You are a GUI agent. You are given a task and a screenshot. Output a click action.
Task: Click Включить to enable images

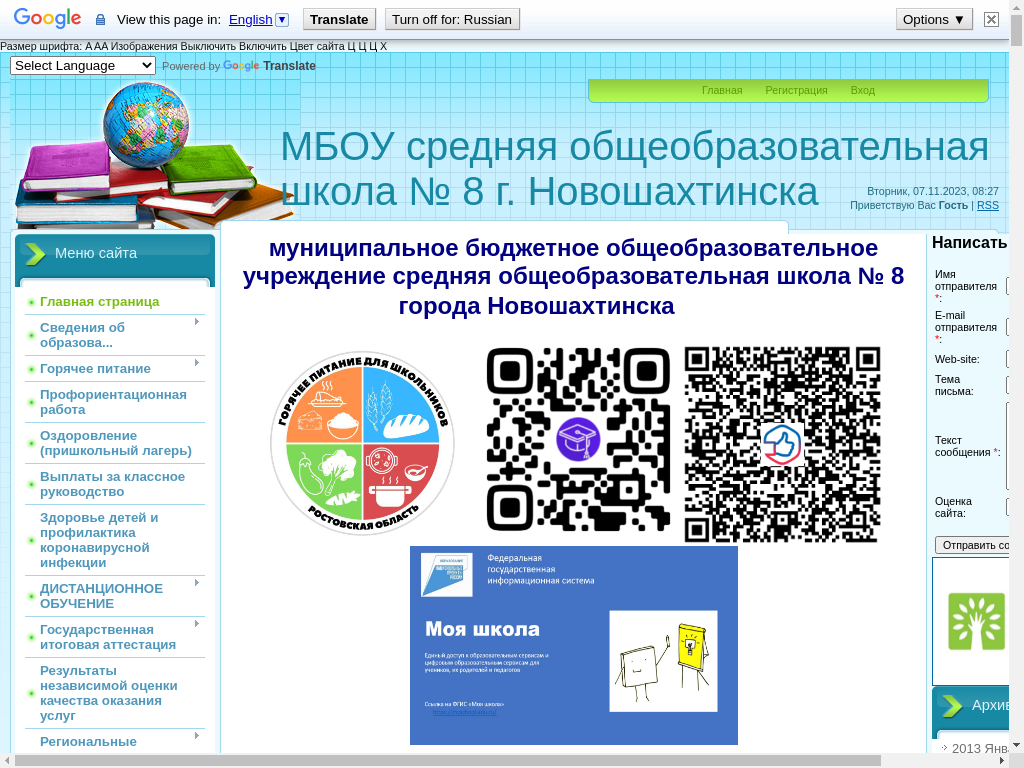click(263, 46)
